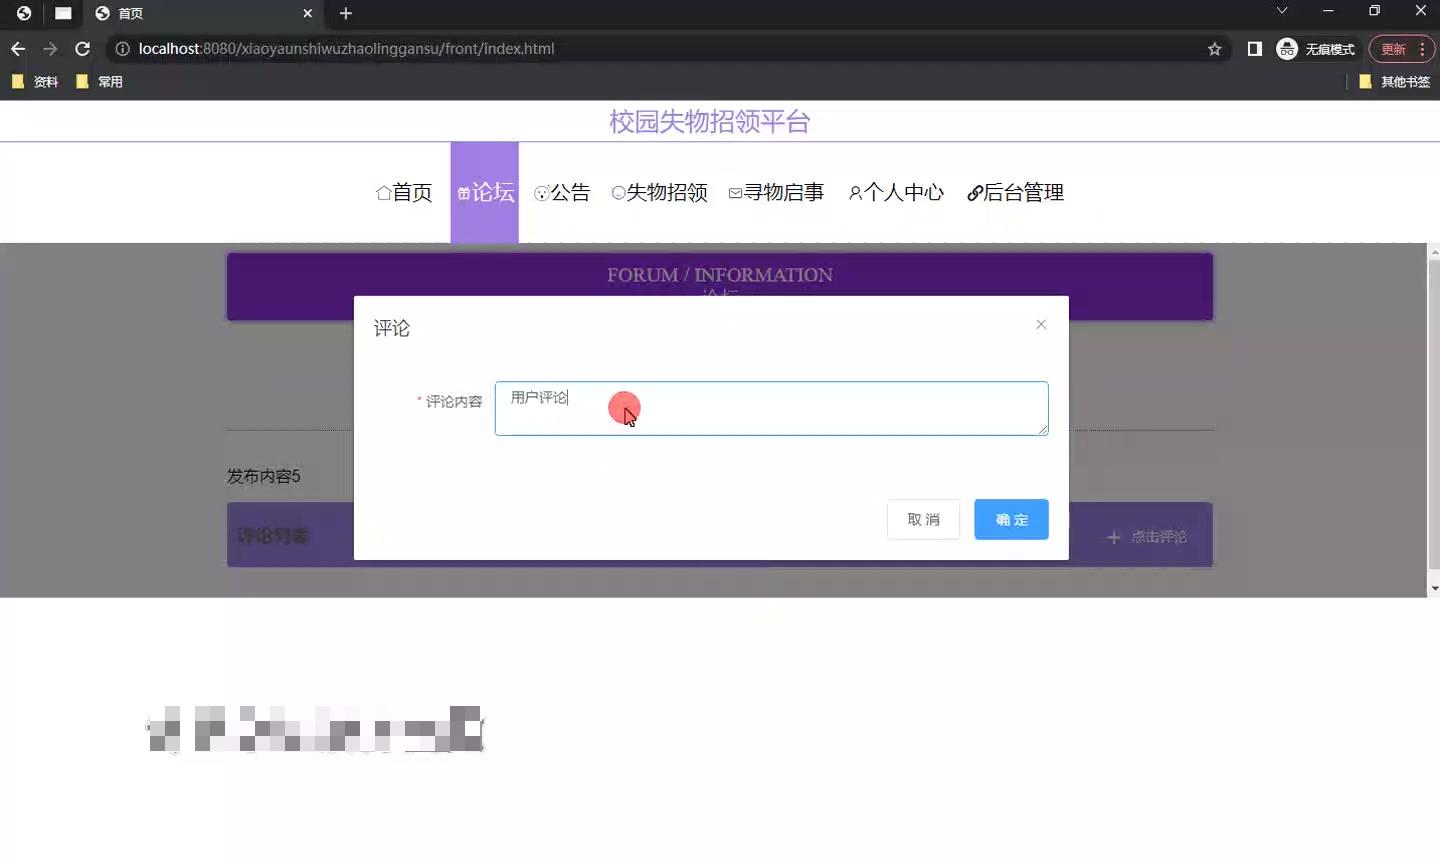Reload the page with the refresh icon

83,48
